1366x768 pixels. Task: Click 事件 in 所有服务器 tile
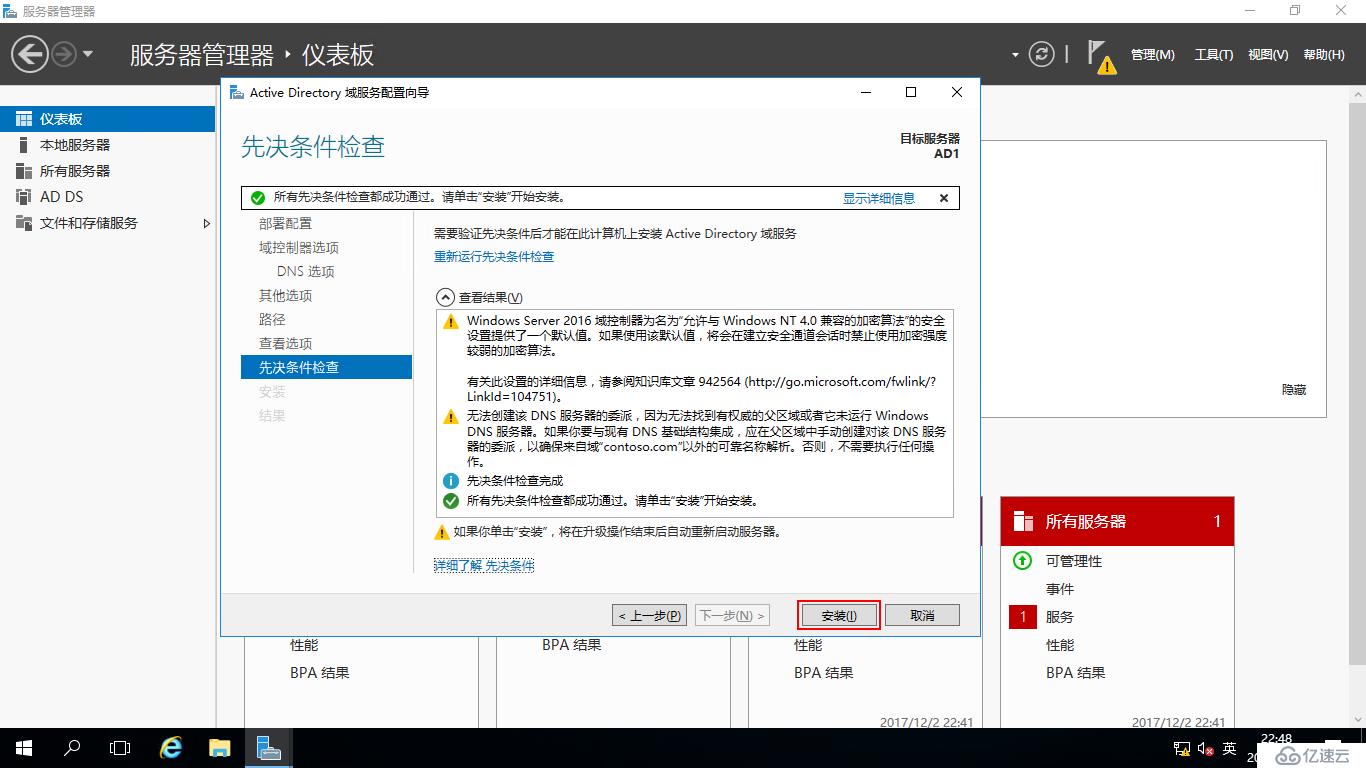pos(1060,589)
